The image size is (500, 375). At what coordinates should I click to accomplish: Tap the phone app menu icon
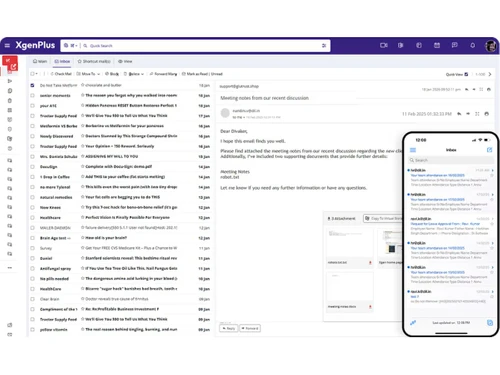pos(413,150)
